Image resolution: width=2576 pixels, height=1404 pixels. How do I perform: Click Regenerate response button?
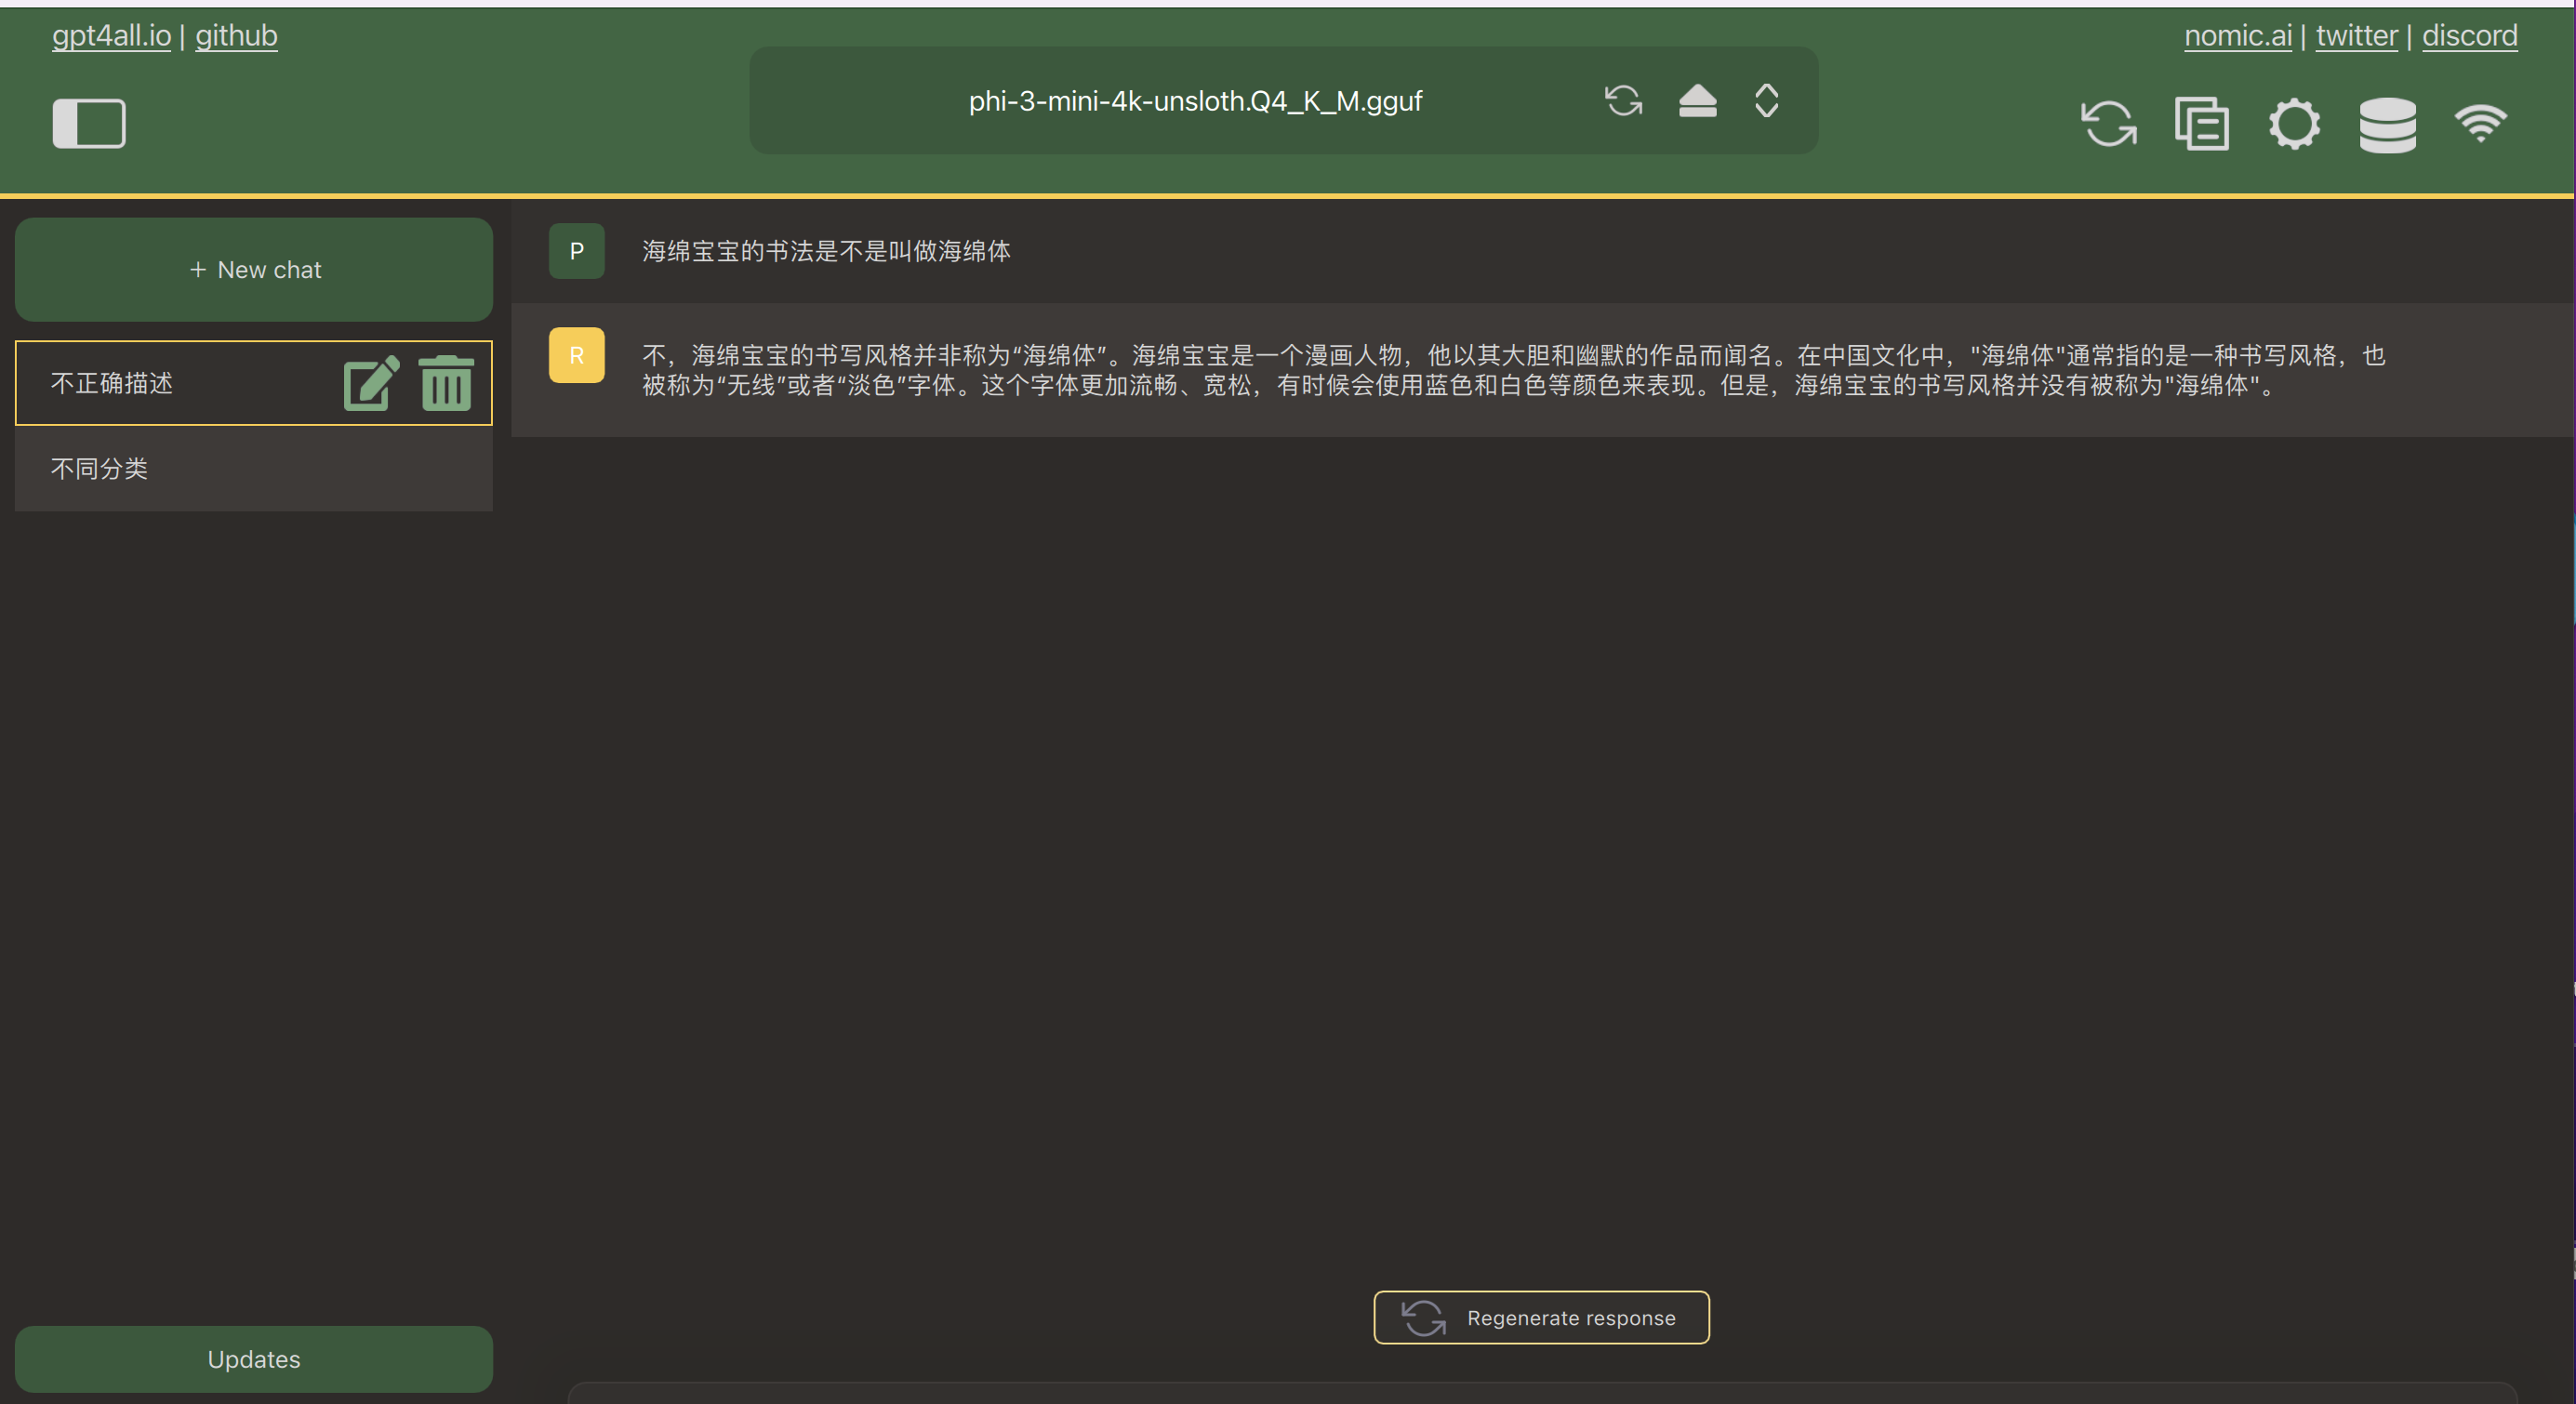point(1540,1317)
